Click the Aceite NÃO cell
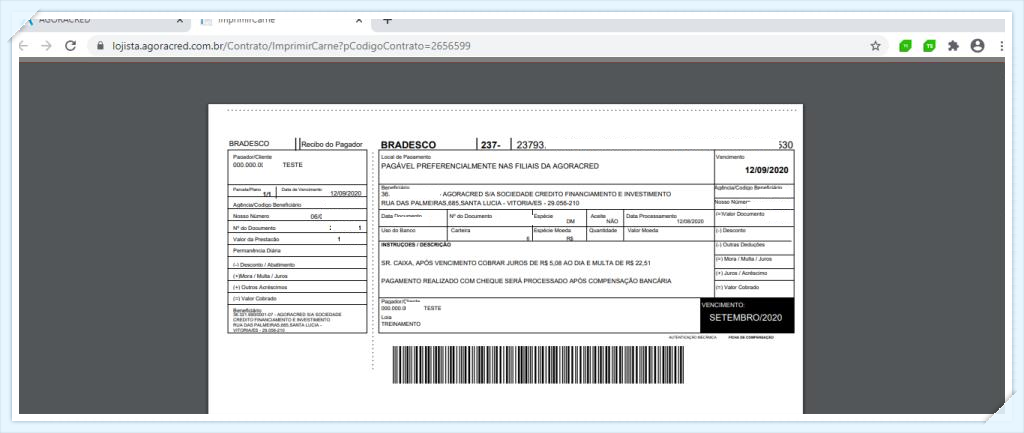The height and width of the screenshot is (433, 1024). (605, 219)
